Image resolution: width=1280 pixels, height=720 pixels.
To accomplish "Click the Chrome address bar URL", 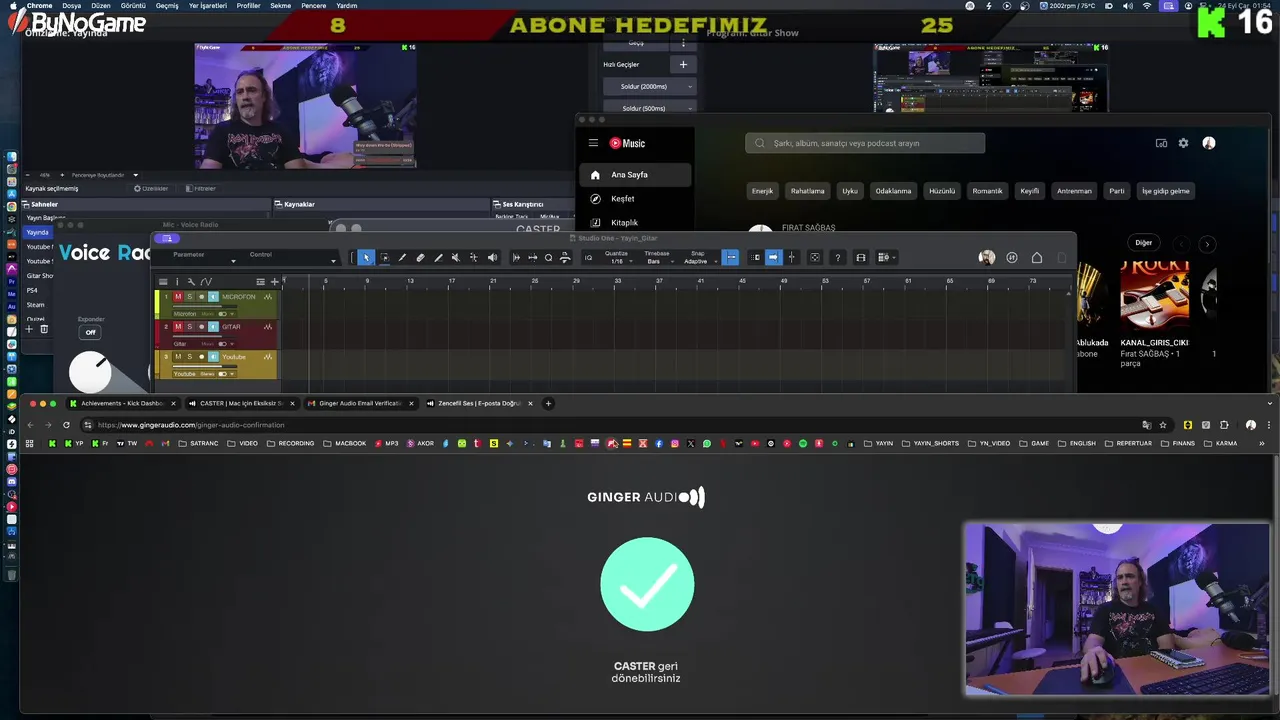I will pos(191,425).
